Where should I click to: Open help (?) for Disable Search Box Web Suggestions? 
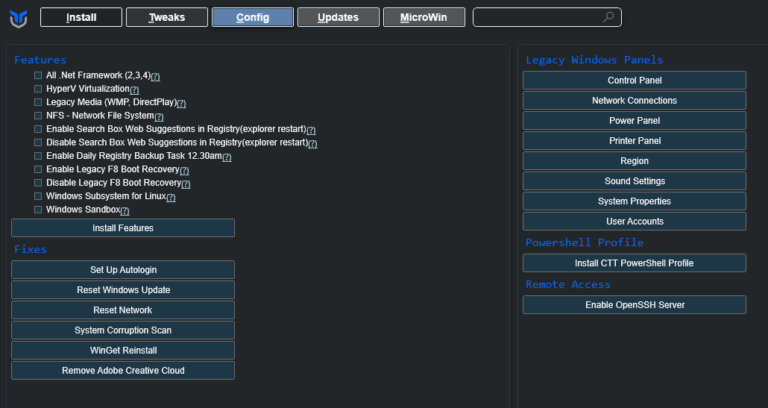click(x=312, y=144)
